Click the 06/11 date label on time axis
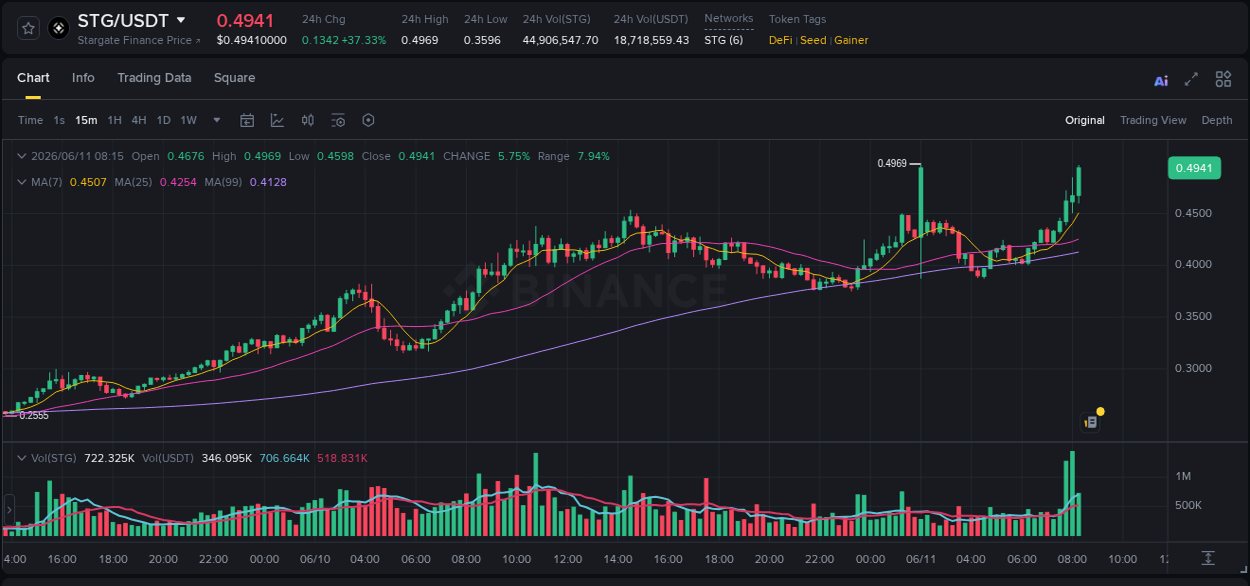Image resolution: width=1250 pixels, height=586 pixels. click(920, 559)
